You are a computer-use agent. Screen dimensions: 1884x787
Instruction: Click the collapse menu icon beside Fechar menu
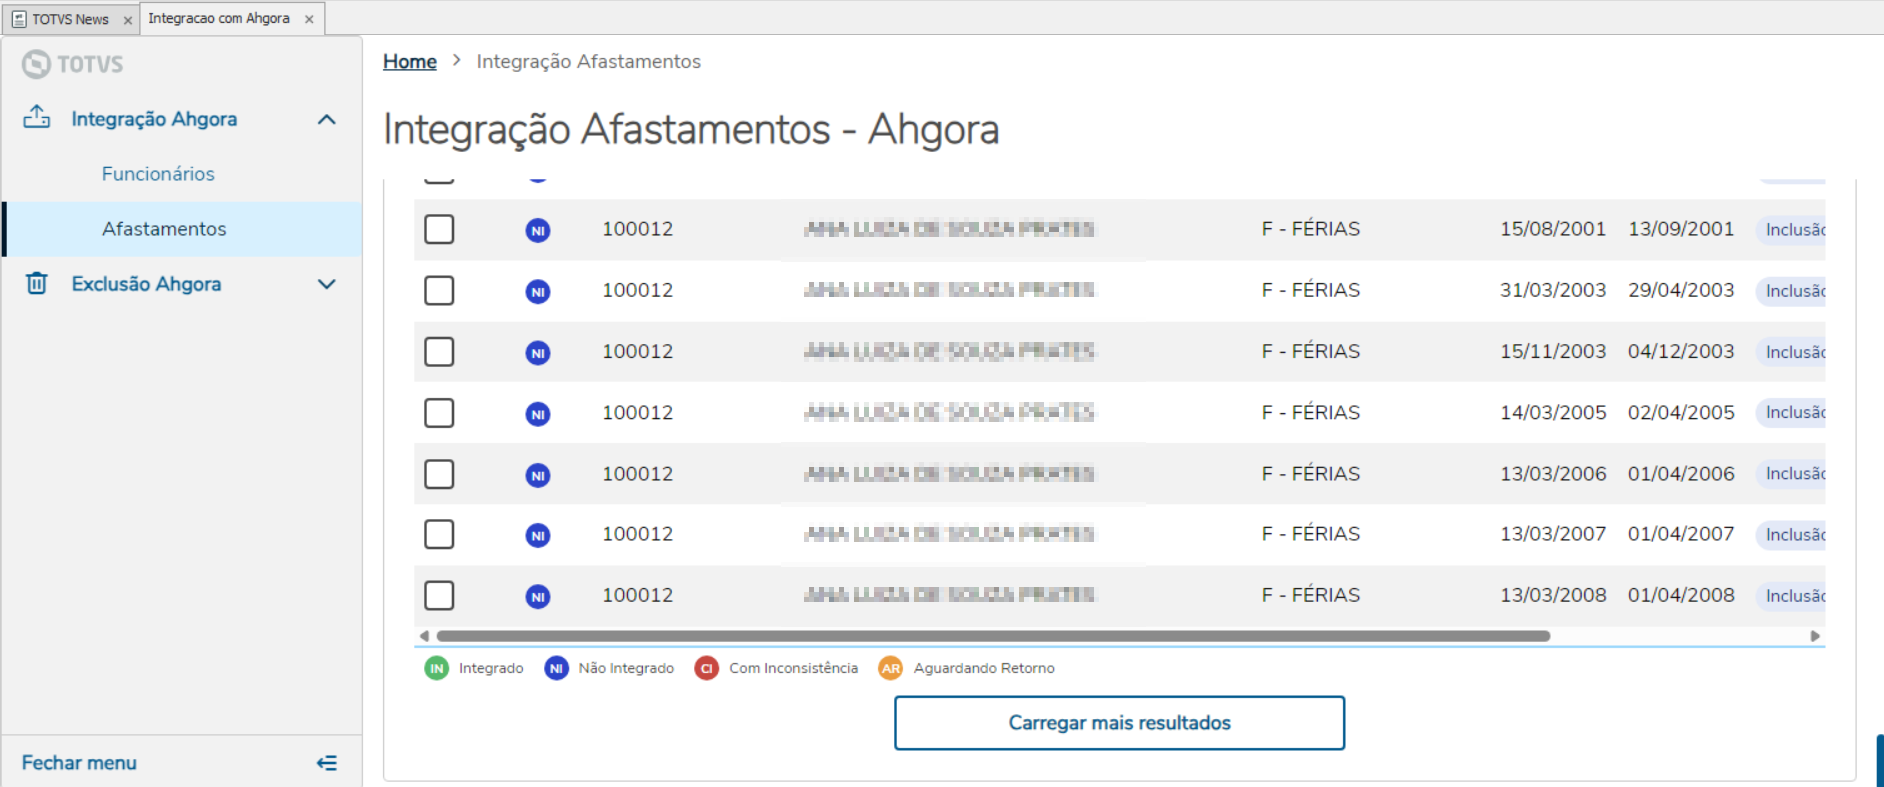tap(327, 763)
